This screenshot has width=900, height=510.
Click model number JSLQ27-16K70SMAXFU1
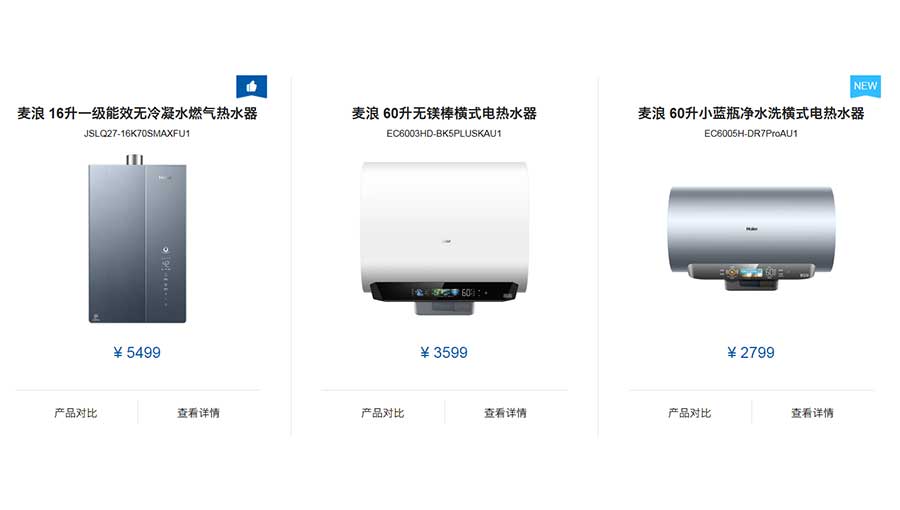point(137,134)
